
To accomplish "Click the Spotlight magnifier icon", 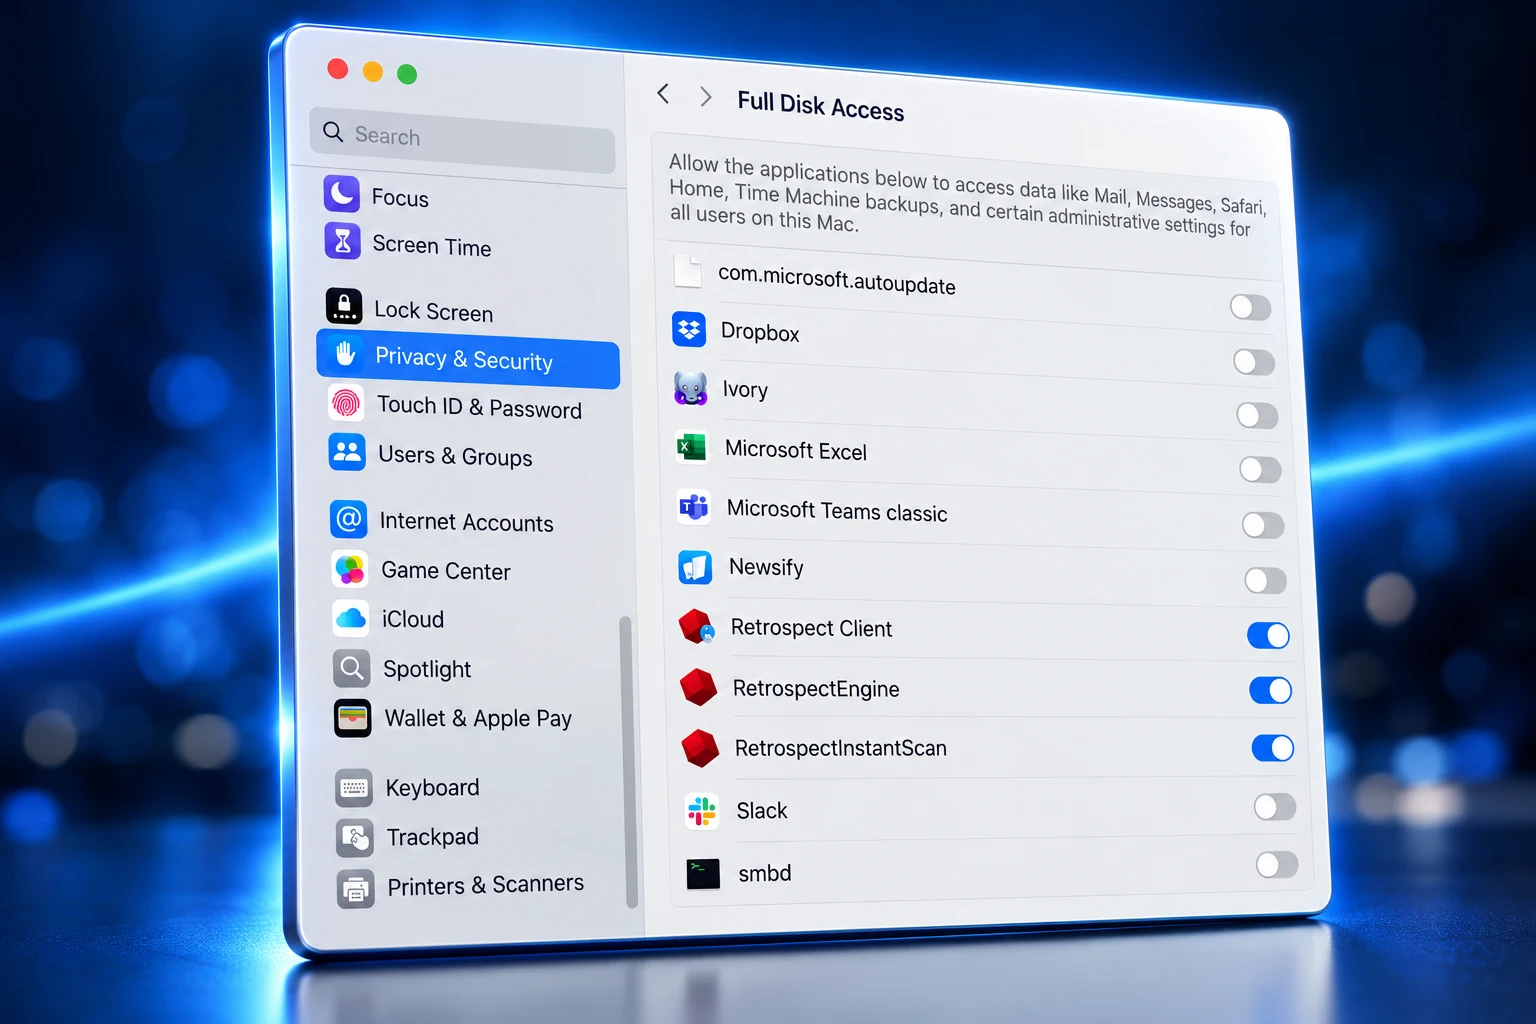I will click(x=351, y=667).
